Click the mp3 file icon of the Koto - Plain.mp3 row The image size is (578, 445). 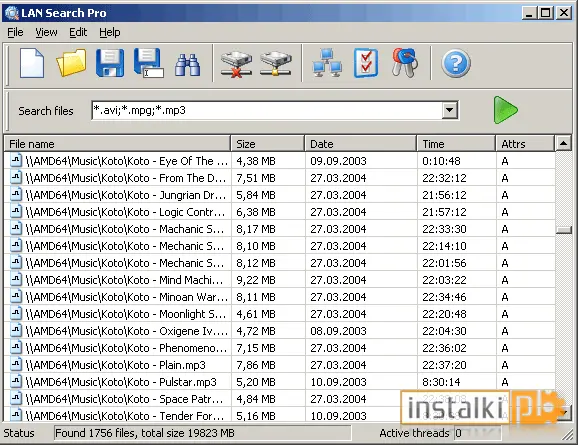(15, 364)
